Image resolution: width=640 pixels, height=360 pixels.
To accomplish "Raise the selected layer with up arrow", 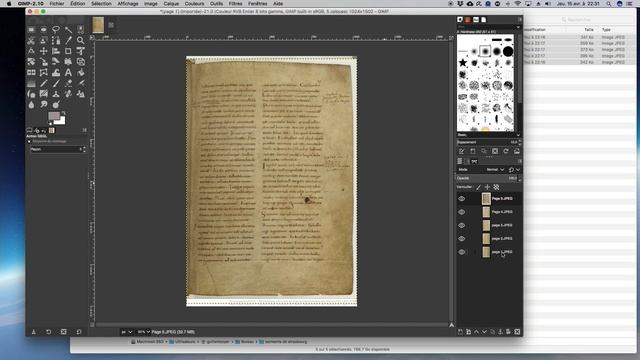I will [x=476, y=332].
